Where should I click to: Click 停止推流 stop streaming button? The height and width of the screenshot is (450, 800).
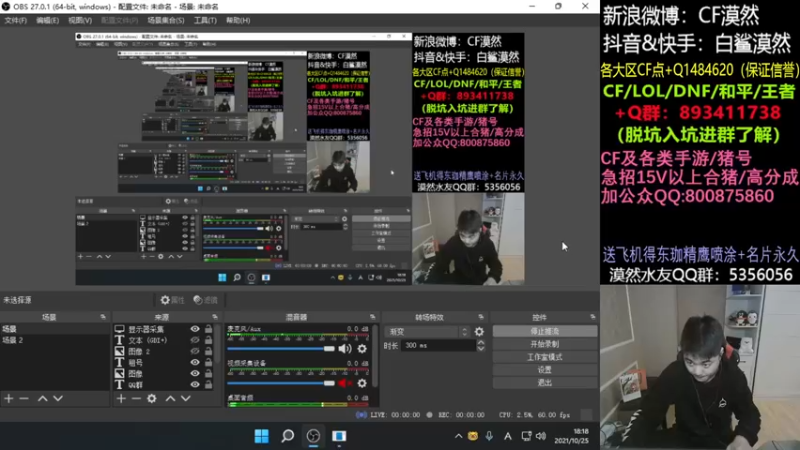tap(544, 332)
